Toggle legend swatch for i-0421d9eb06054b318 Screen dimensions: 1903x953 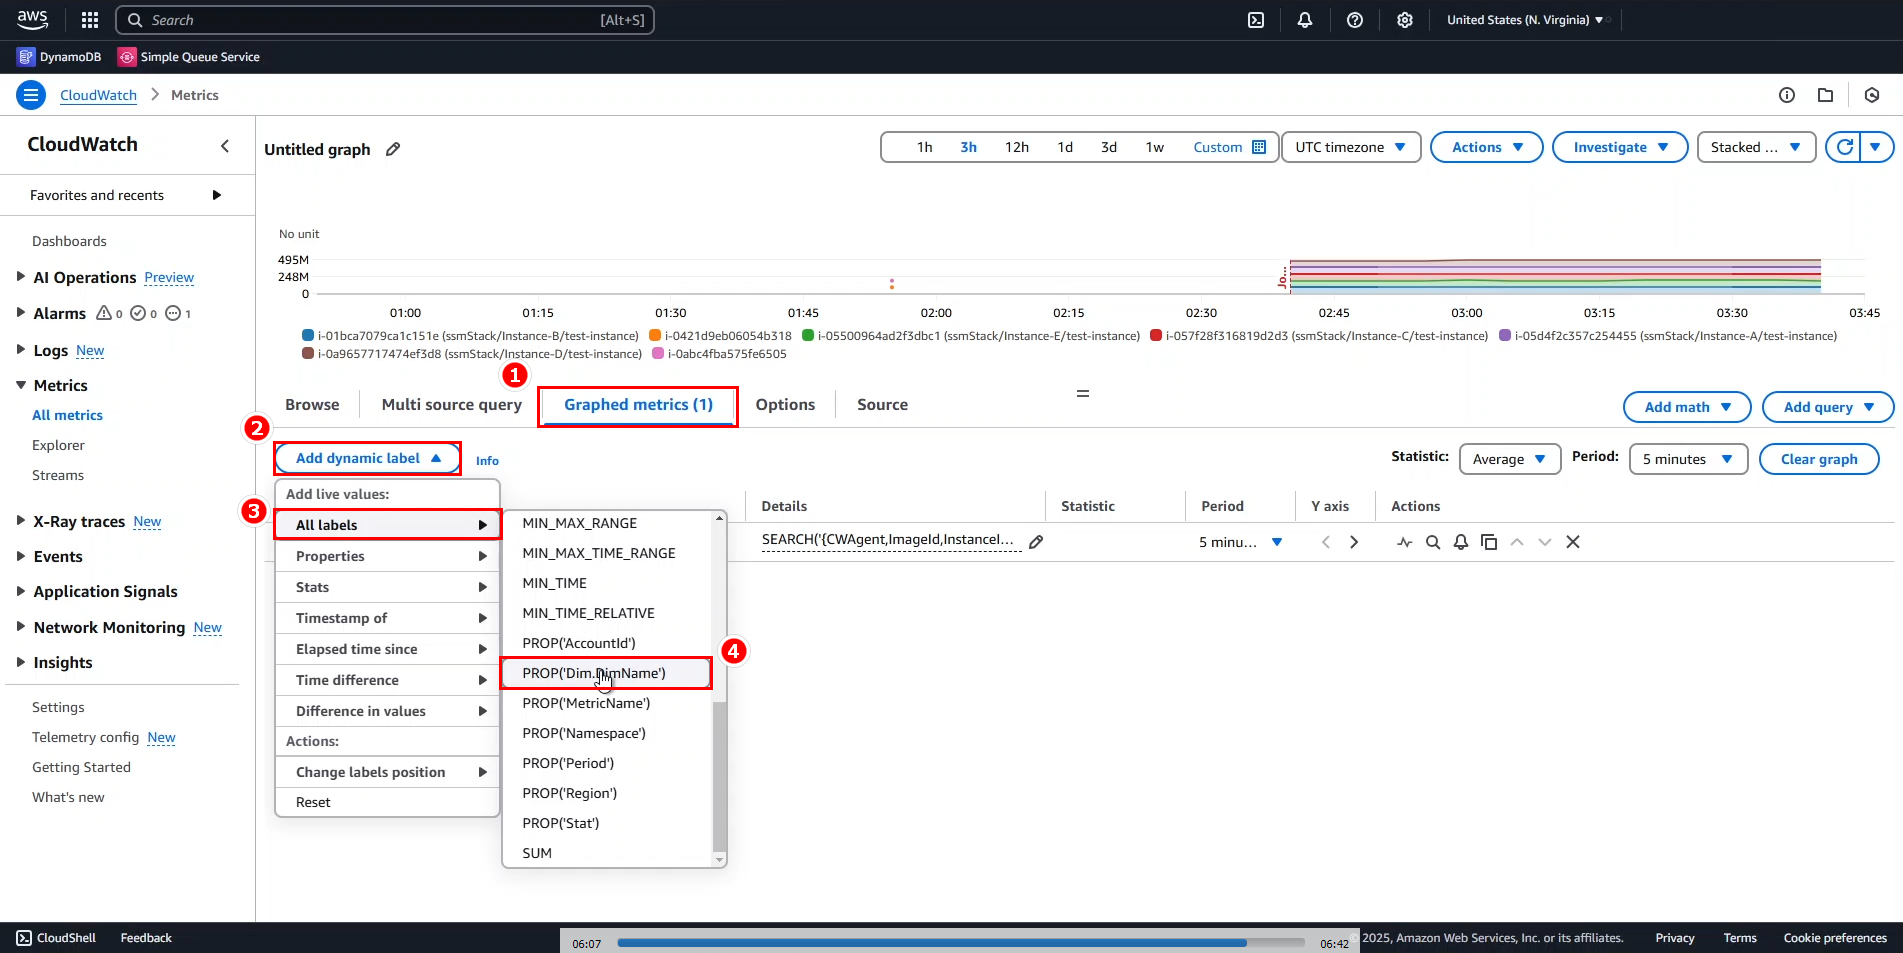655,336
